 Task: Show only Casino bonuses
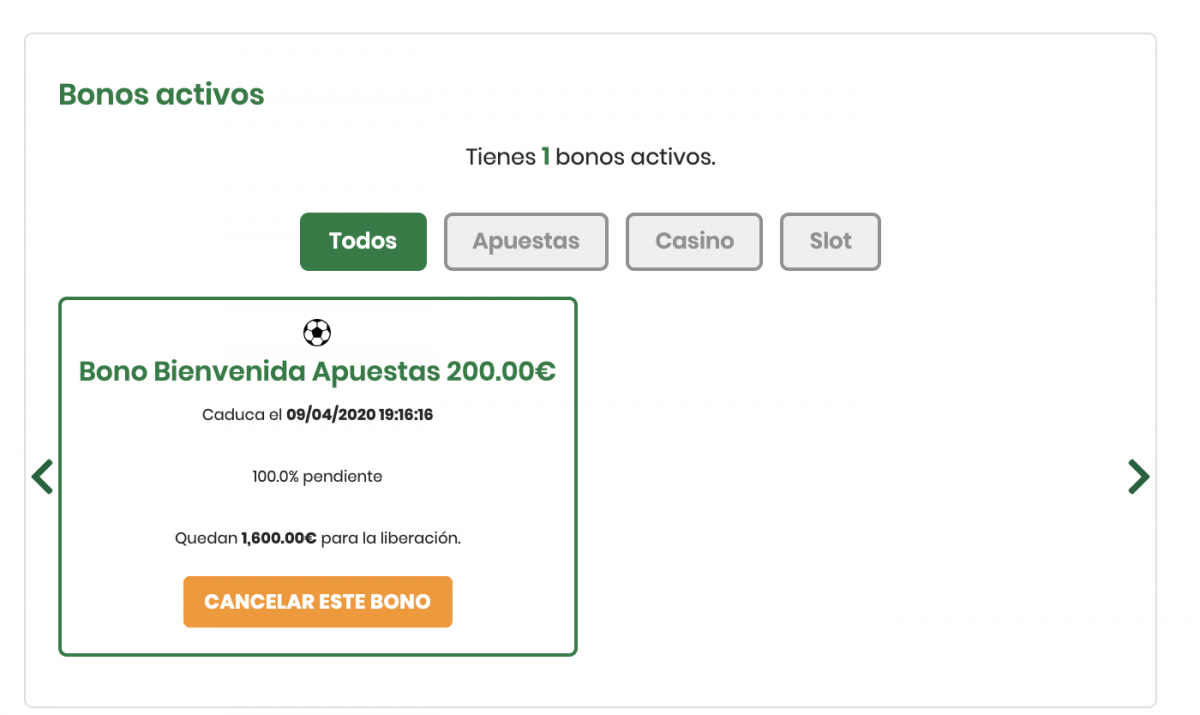[x=694, y=241]
